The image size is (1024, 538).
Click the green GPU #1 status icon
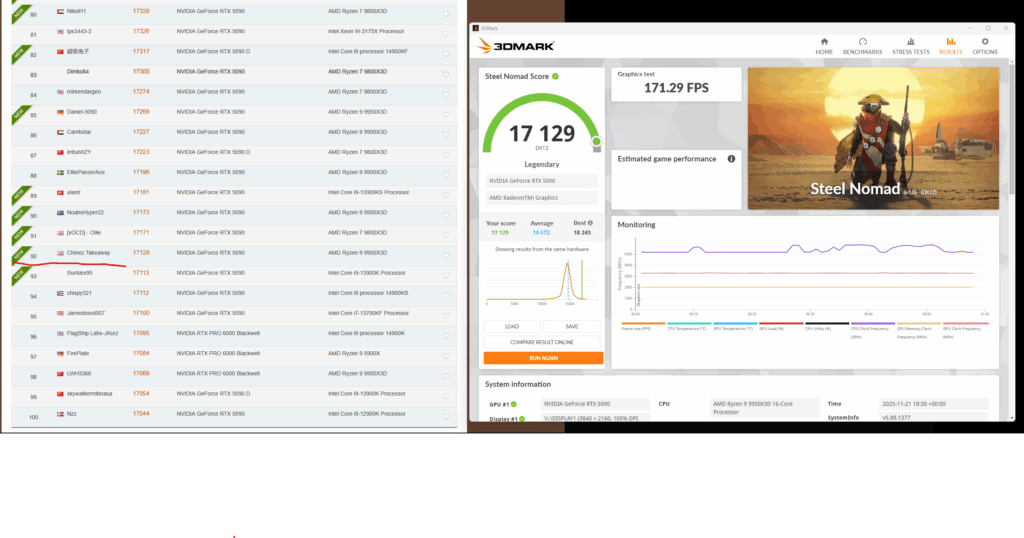coord(514,404)
